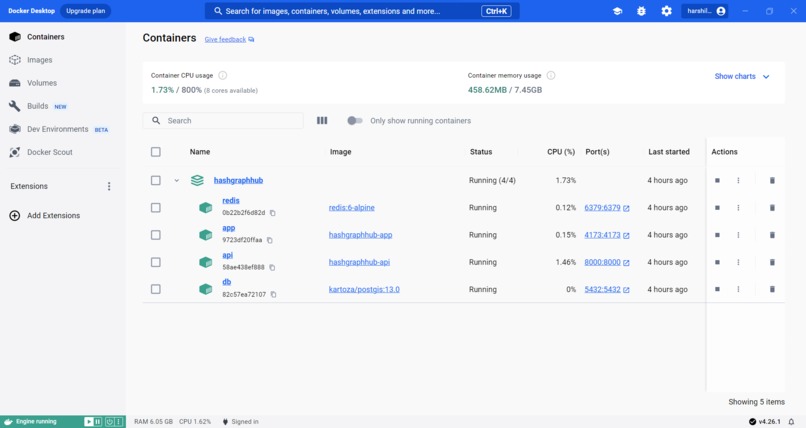Open more actions menu for redis
This screenshot has height=428, width=806.
click(x=738, y=208)
